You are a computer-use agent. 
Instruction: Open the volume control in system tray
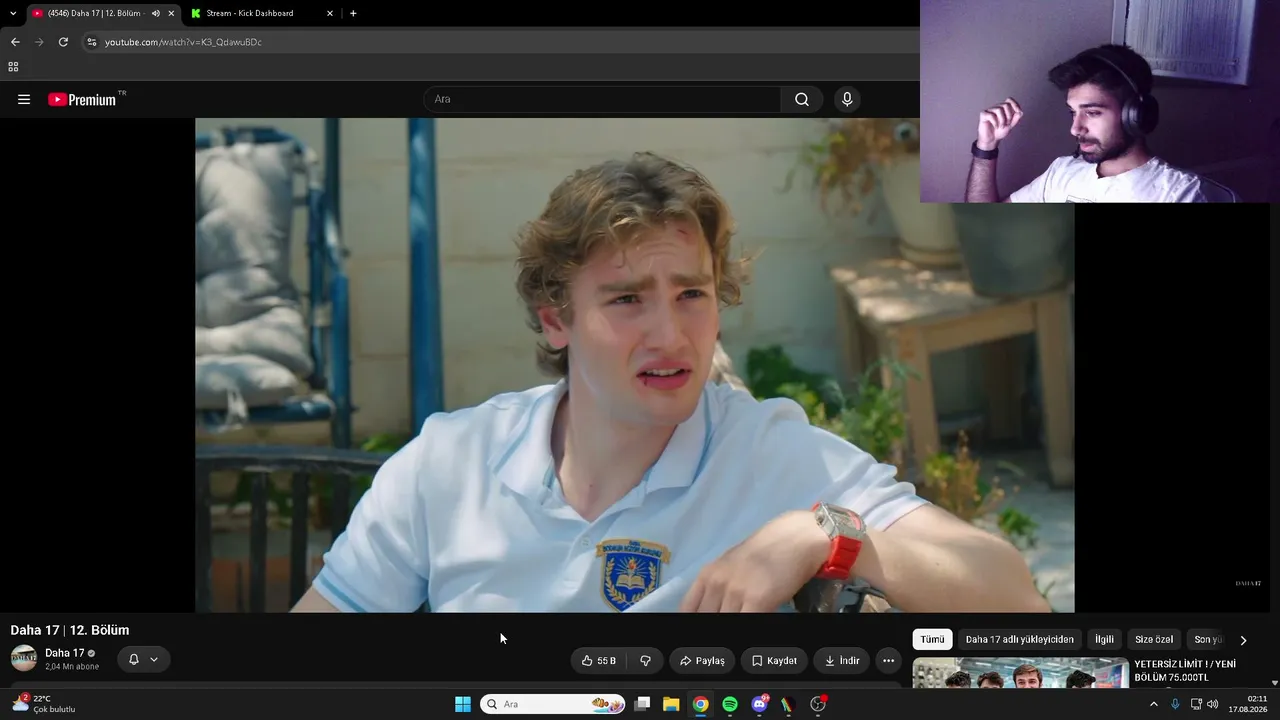click(1213, 704)
